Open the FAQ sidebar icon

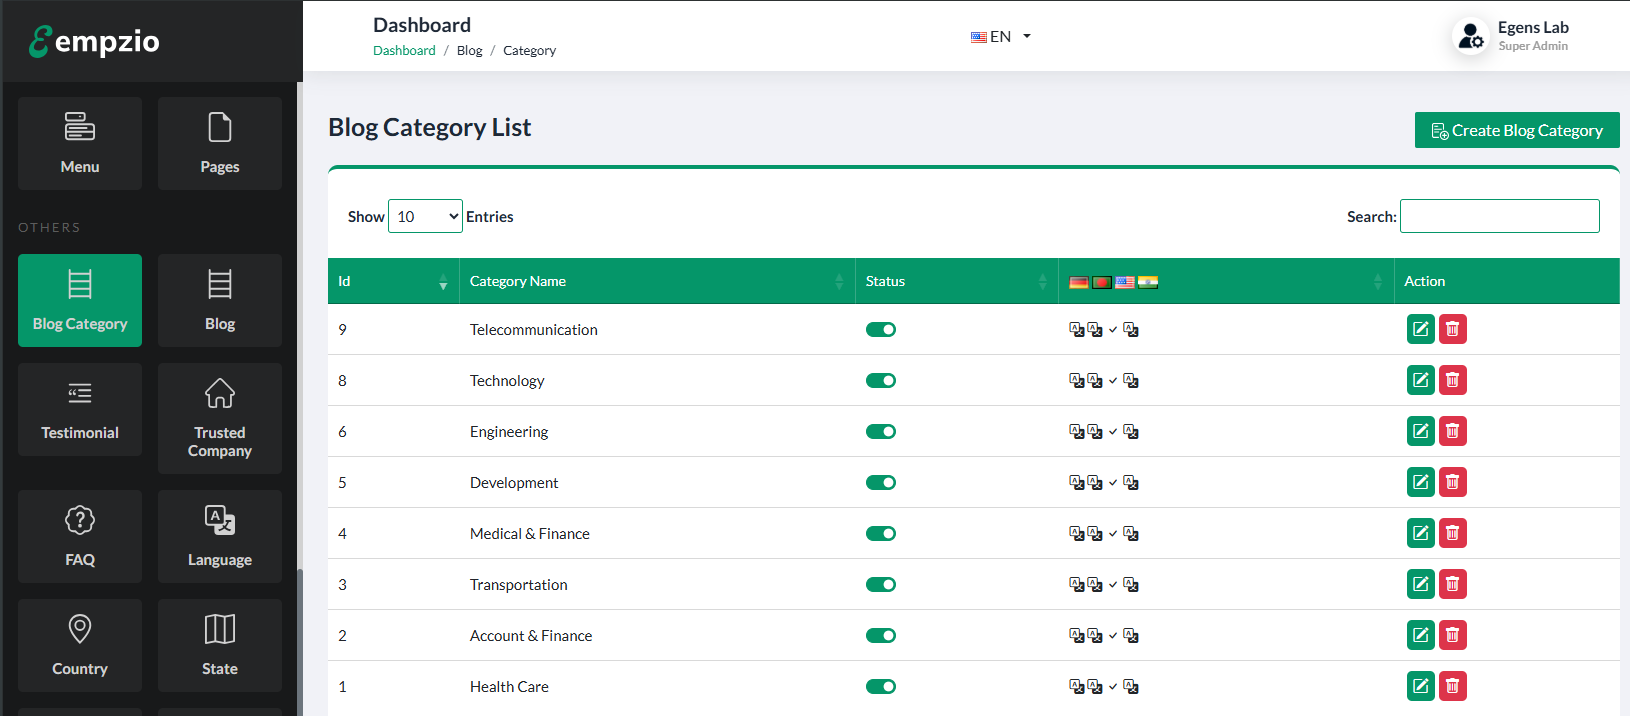(x=80, y=537)
